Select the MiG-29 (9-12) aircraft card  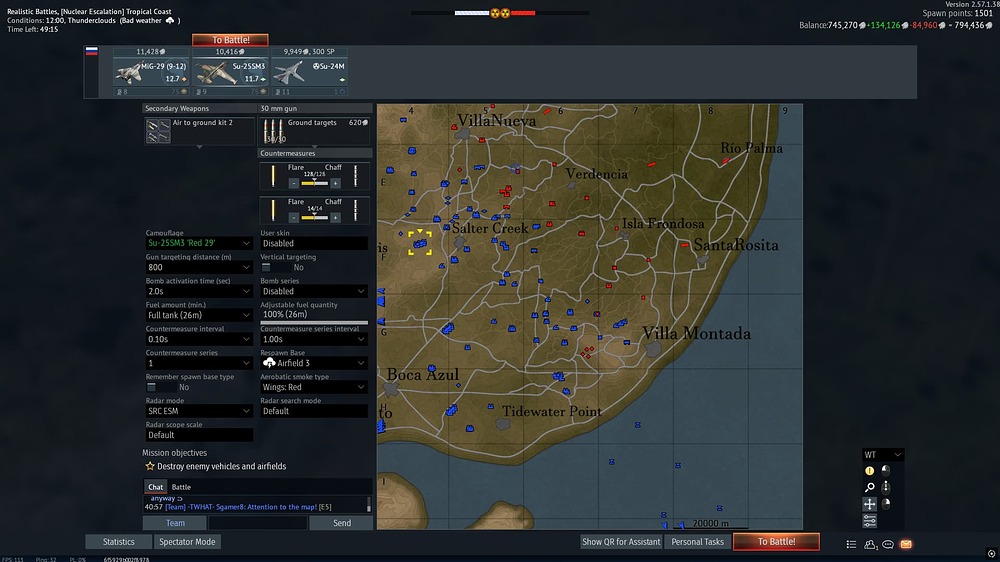pyautogui.click(x=151, y=71)
